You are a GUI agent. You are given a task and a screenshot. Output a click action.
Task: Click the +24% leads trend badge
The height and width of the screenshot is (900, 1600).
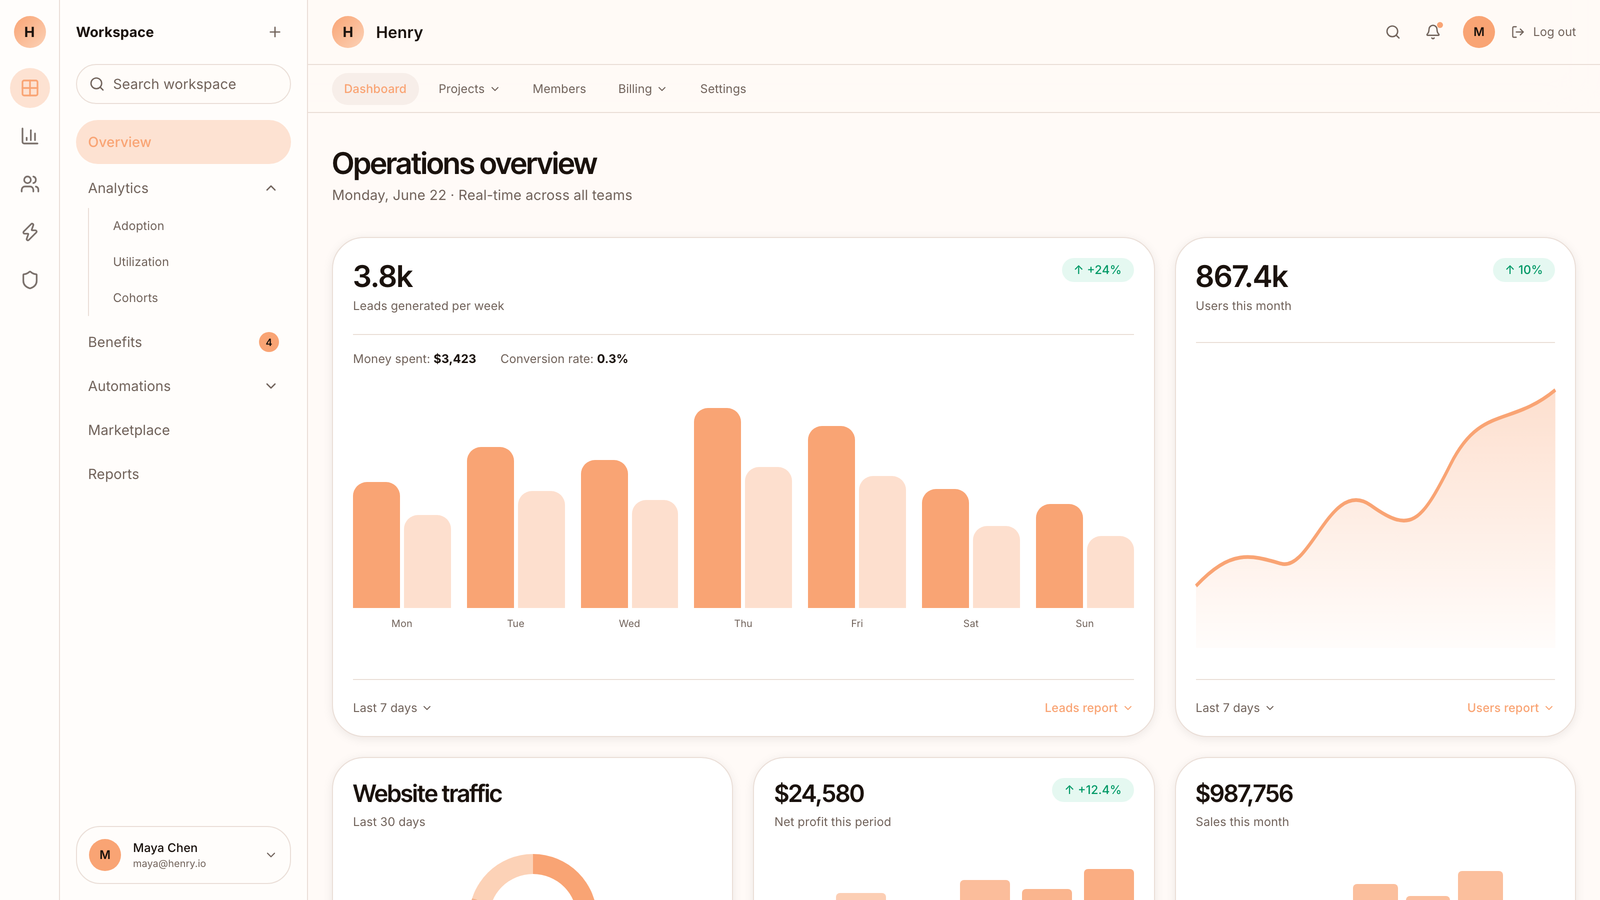(1097, 270)
